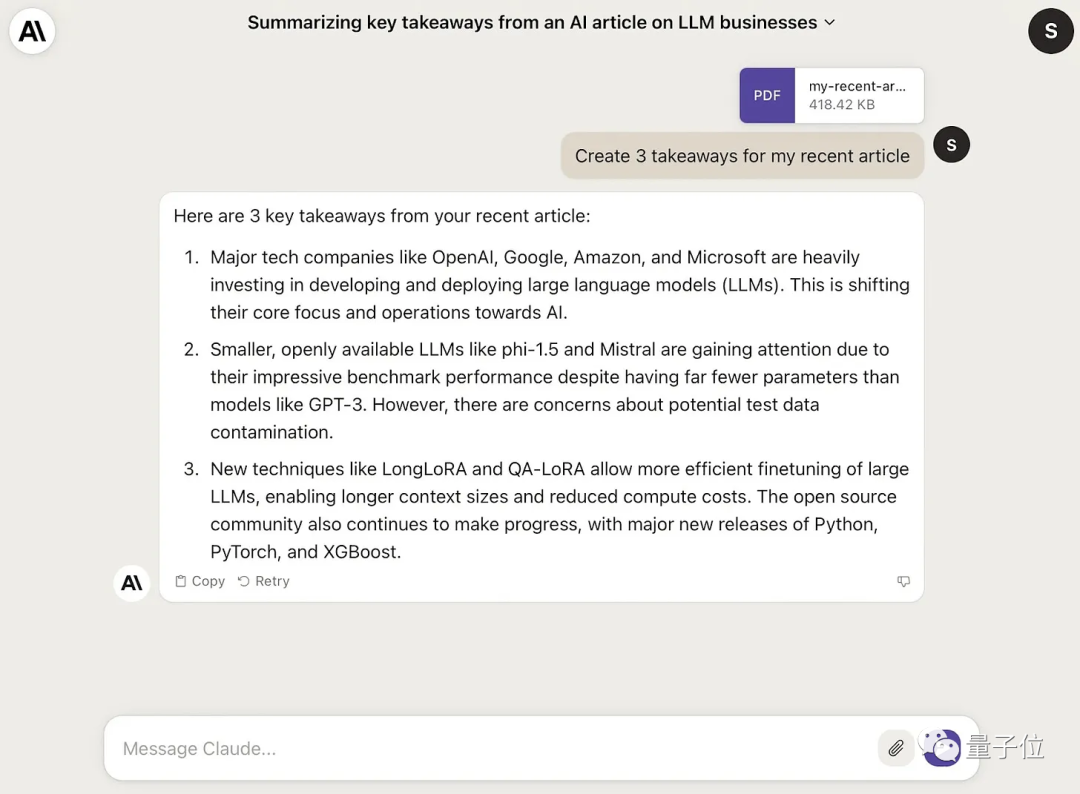Click the assistant avatar beside the response
The image size is (1080, 794).
pyautogui.click(x=132, y=583)
